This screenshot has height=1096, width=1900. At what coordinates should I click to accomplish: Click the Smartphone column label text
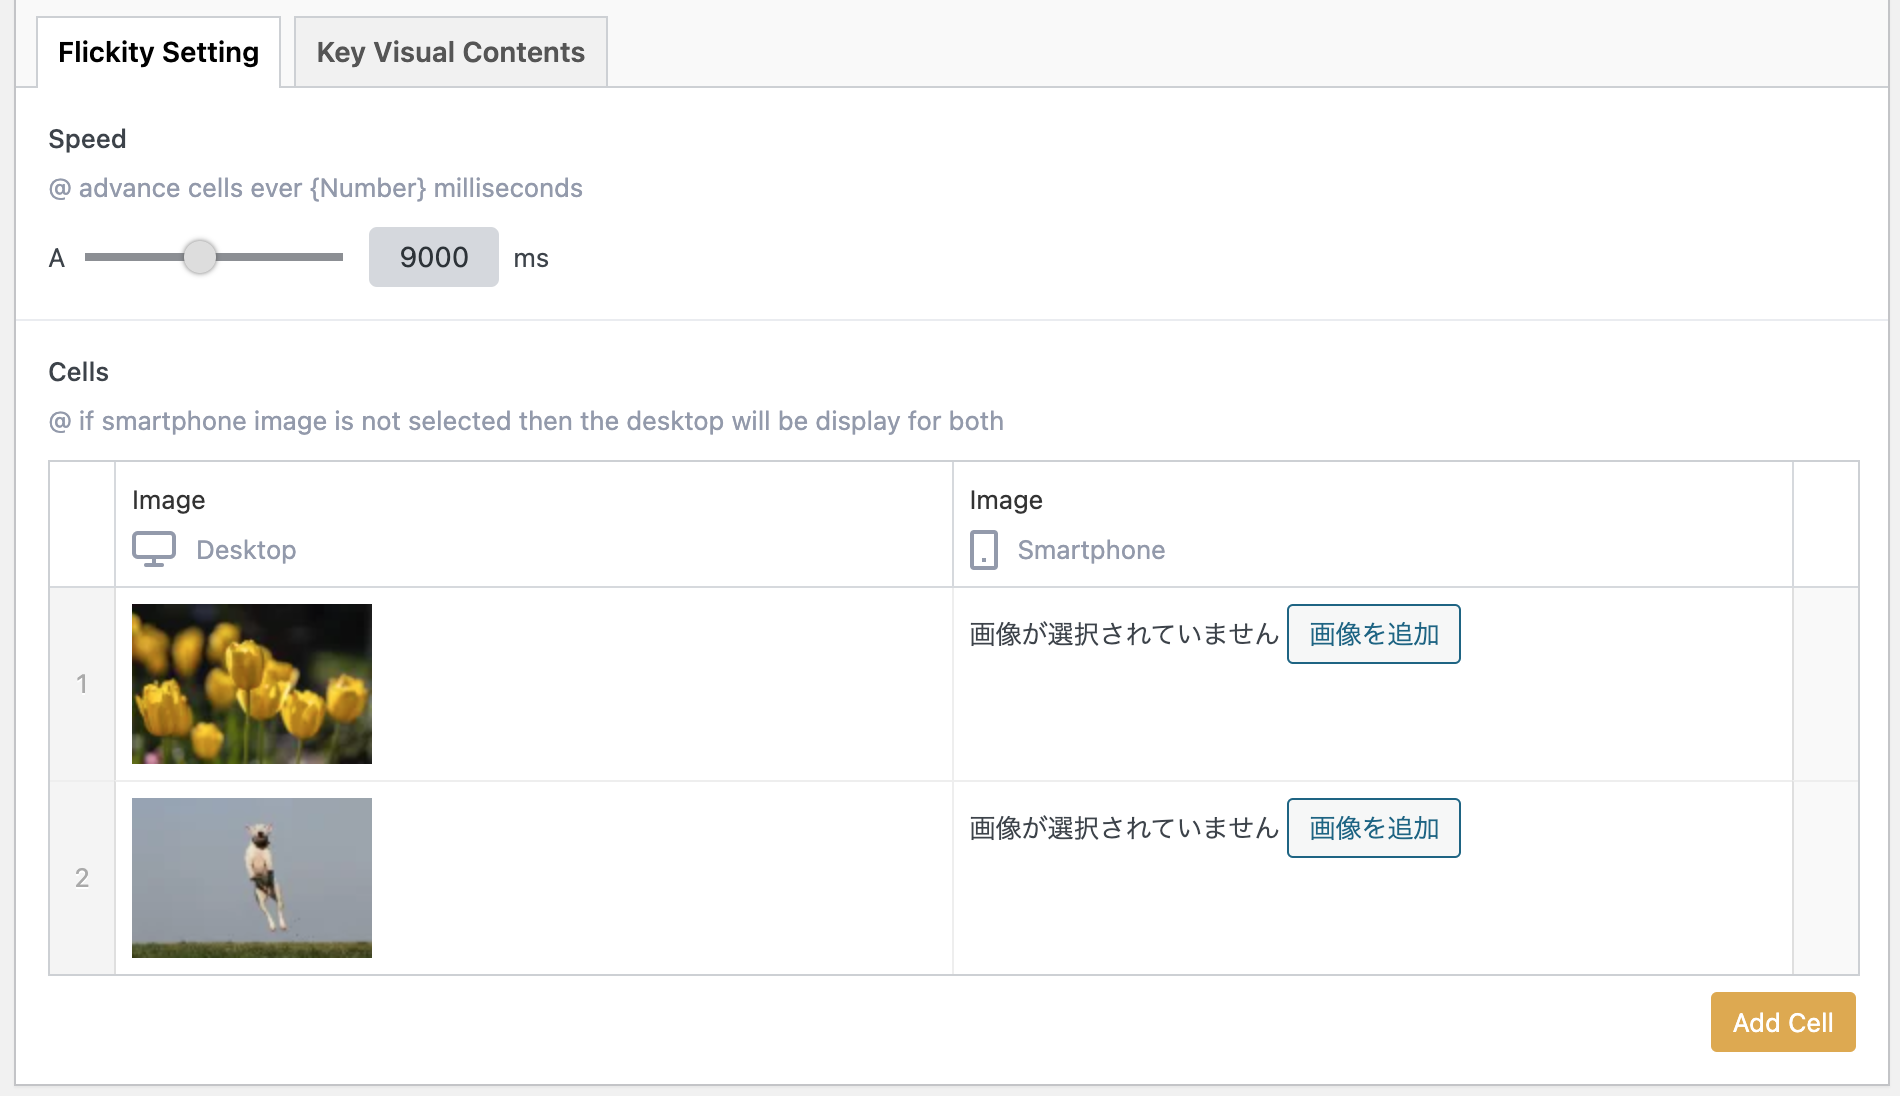click(x=1091, y=550)
